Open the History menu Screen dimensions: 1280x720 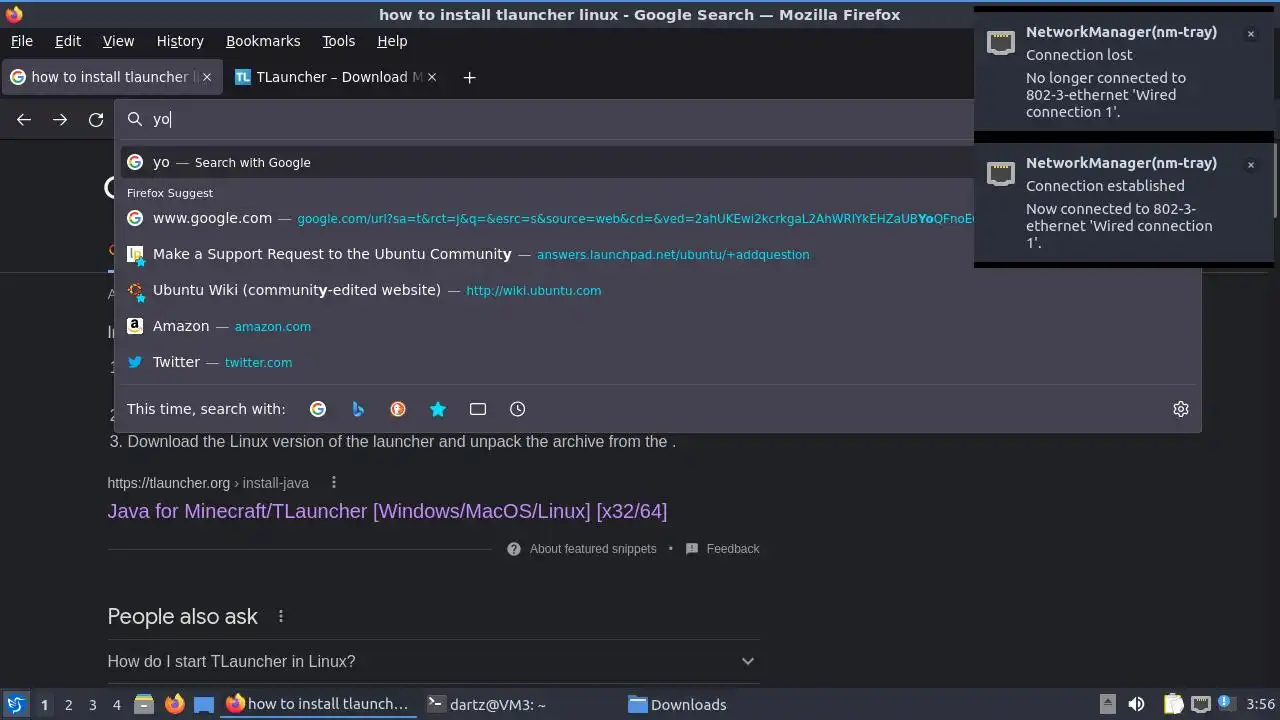[x=180, y=41]
